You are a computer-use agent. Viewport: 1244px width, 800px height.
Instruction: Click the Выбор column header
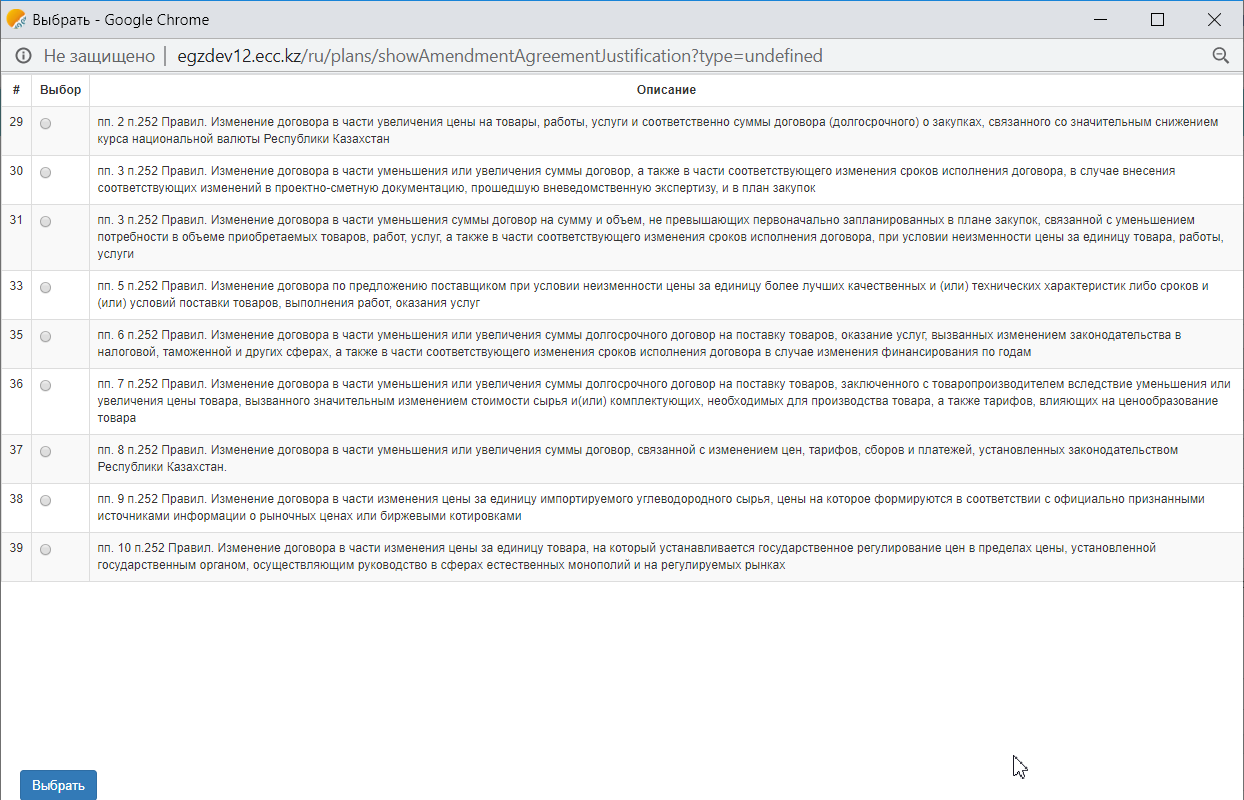point(60,90)
